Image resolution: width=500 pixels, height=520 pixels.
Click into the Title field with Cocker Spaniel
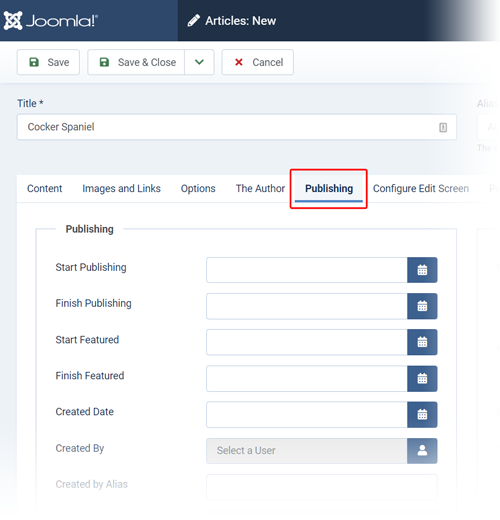click(x=237, y=127)
